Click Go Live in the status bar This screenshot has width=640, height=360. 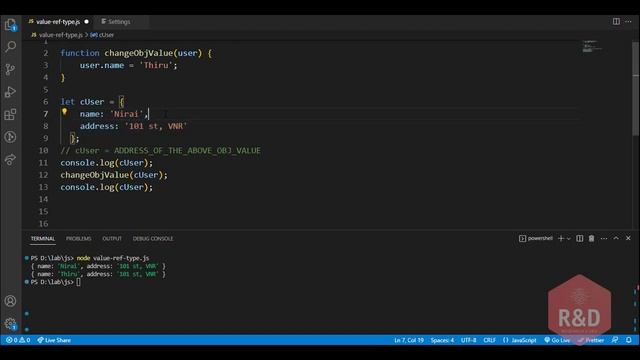tap(557, 340)
